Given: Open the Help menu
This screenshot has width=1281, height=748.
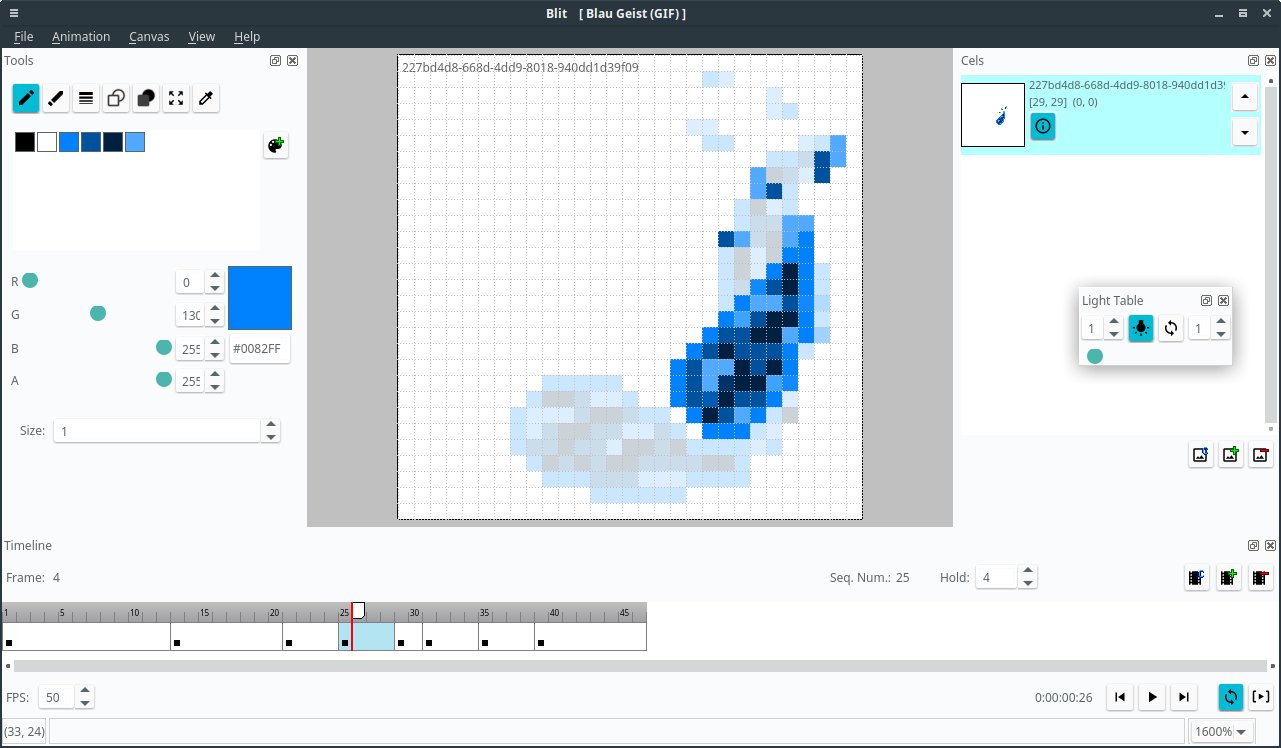Looking at the screenshot, I should [x=247, y=36].
